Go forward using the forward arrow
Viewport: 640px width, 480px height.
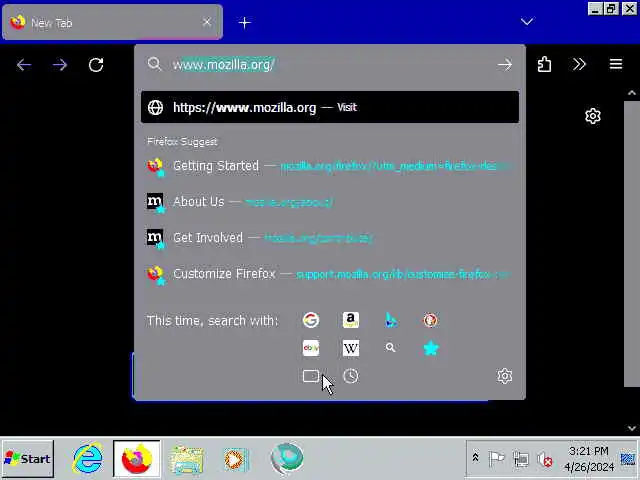point(60,65)
